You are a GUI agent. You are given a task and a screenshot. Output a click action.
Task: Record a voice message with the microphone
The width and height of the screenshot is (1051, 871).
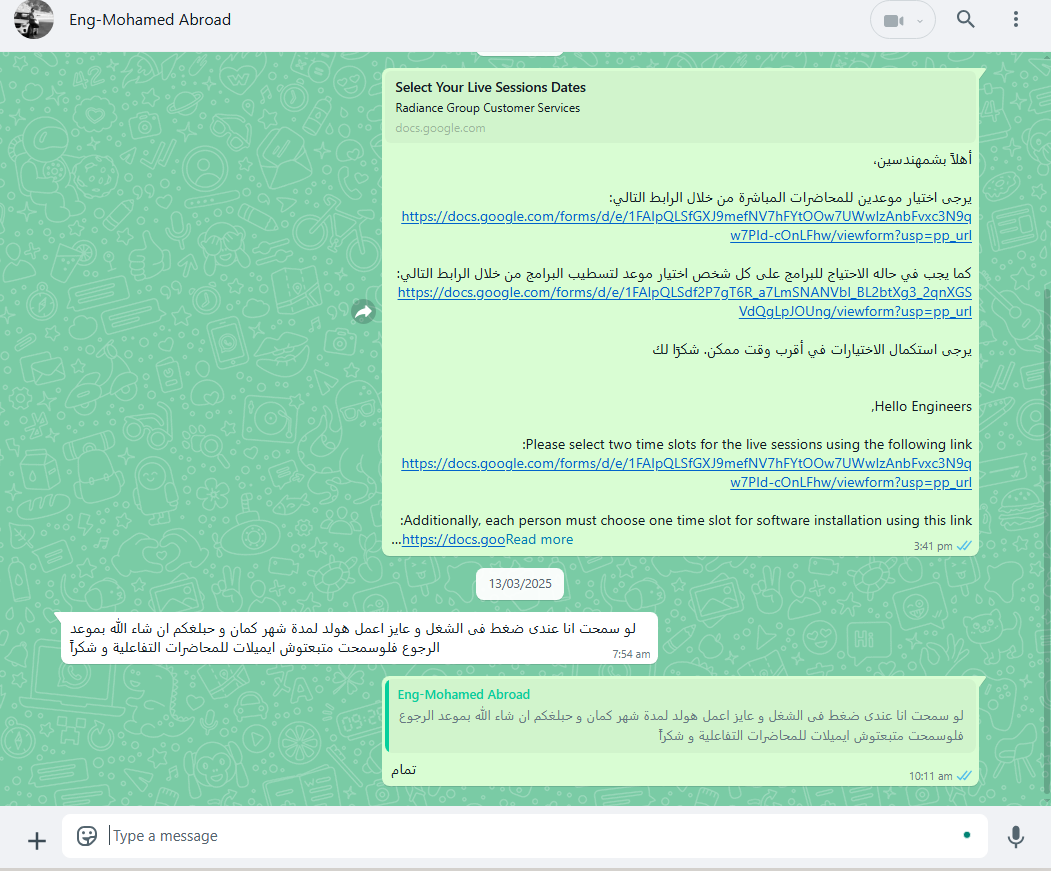(x=1015, y=836)
